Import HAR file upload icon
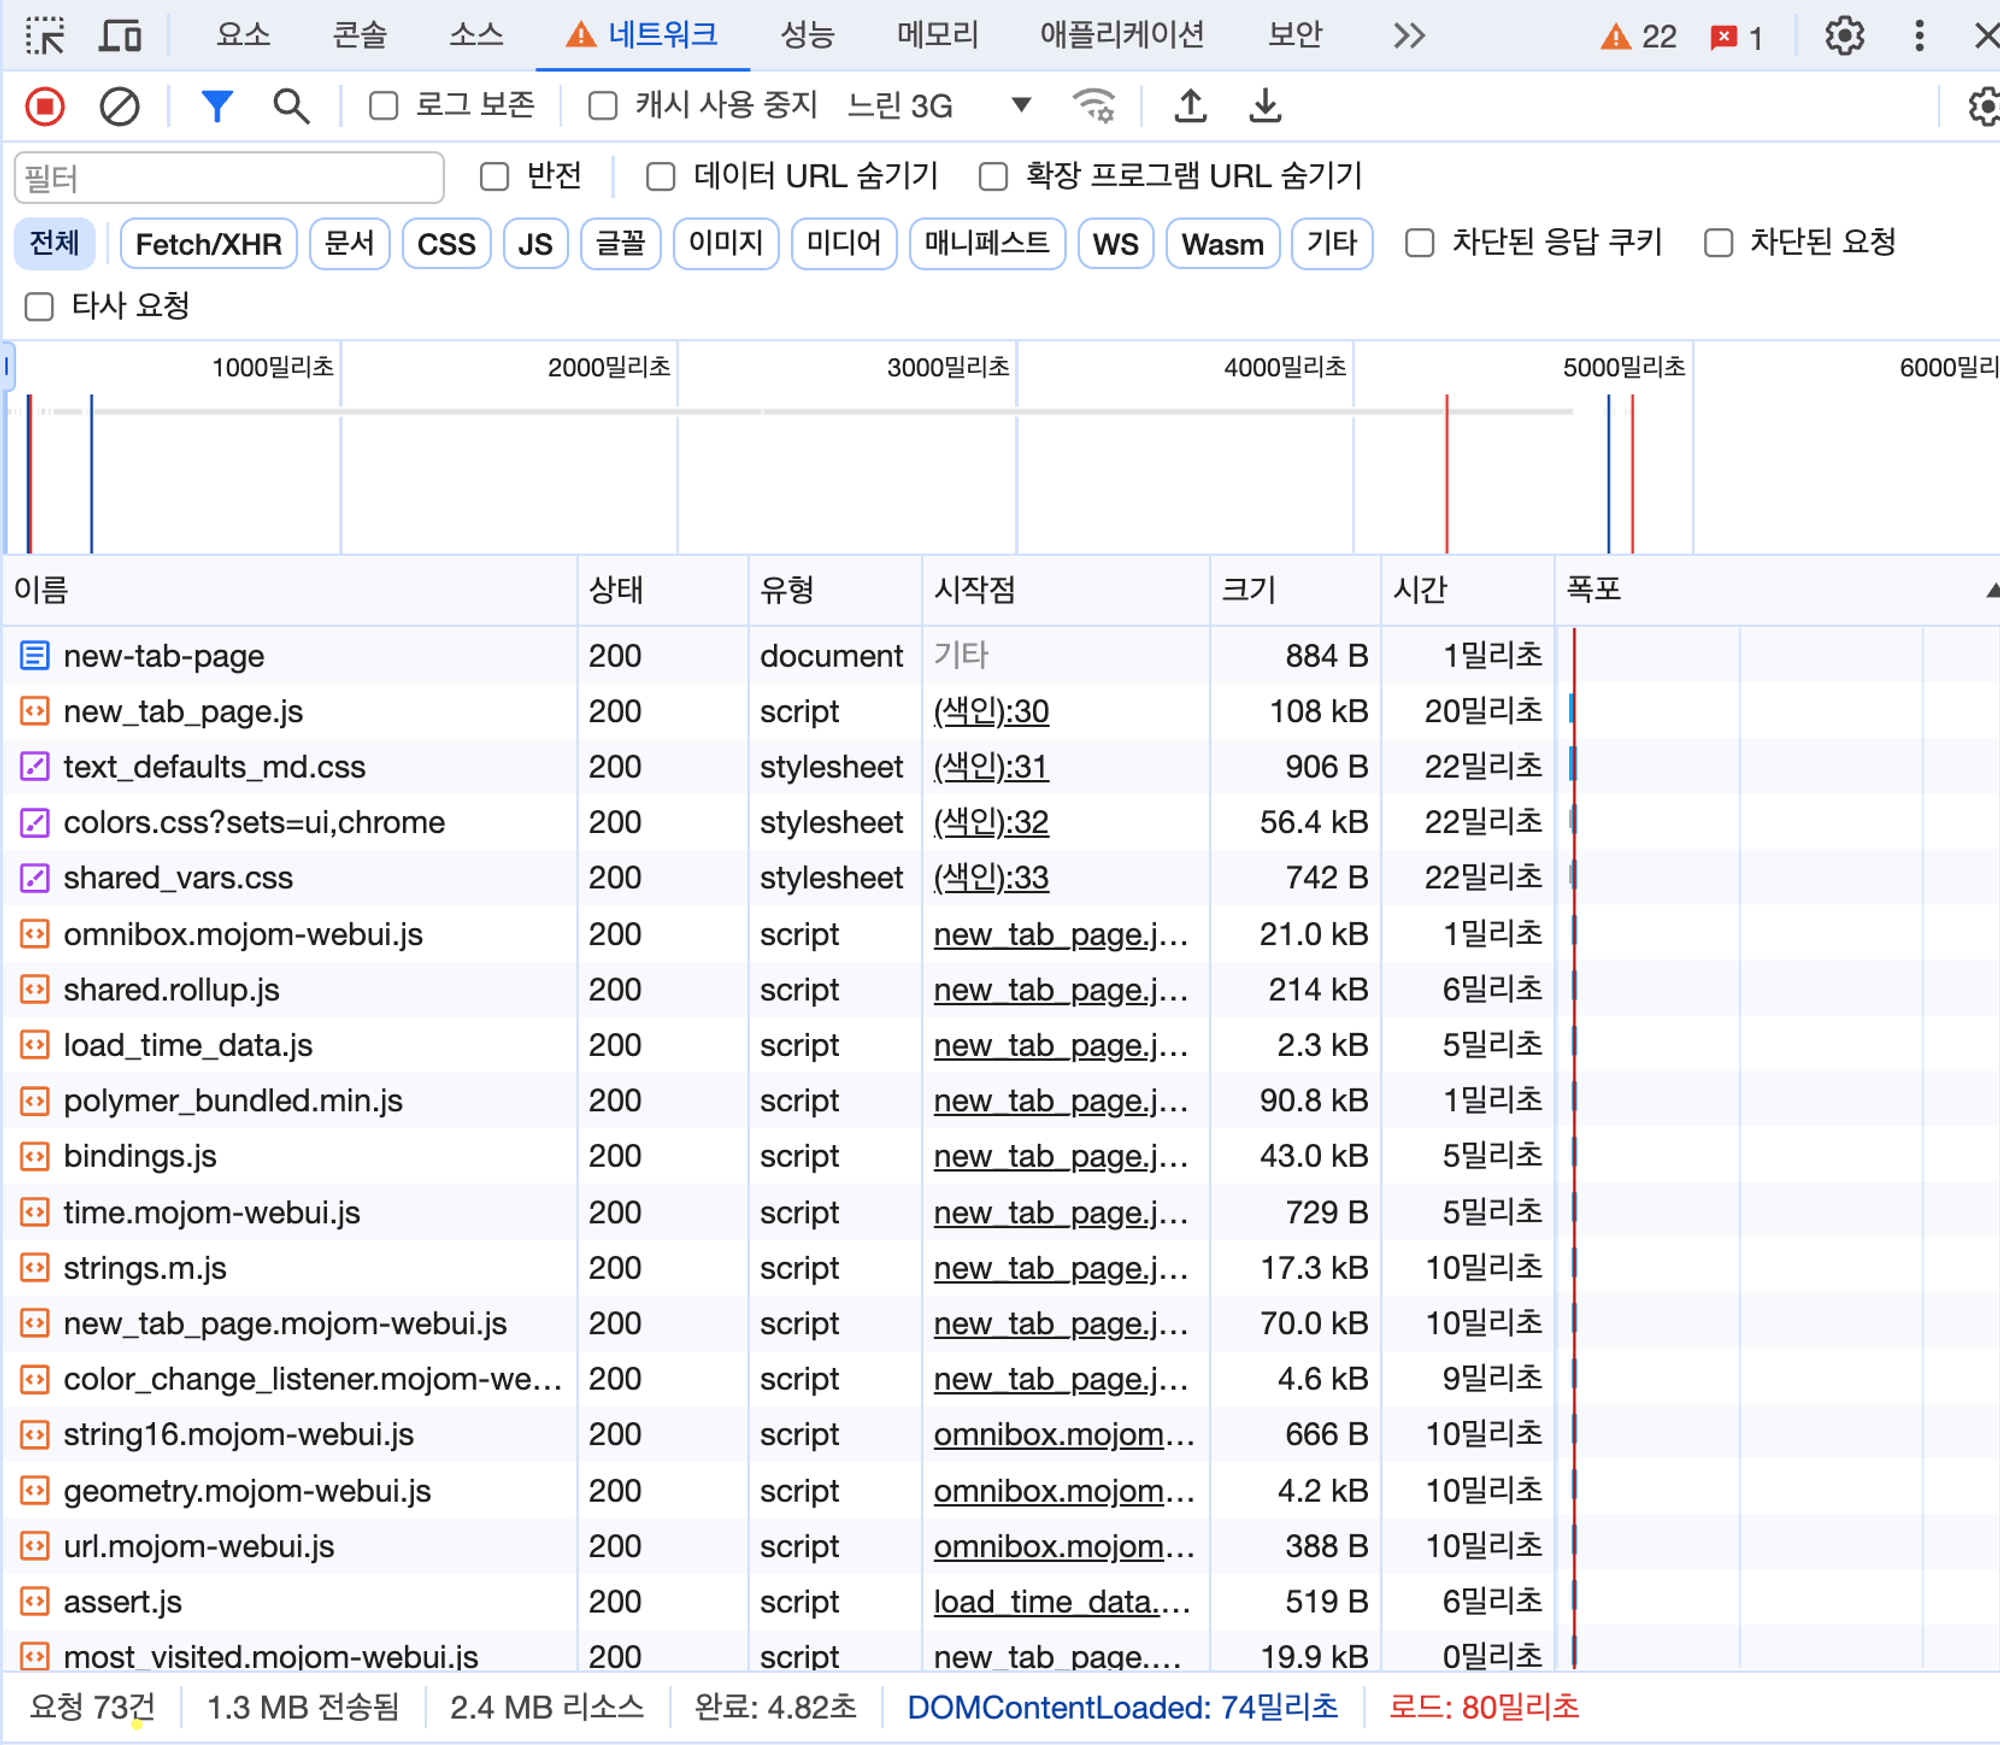Image resolution: width=2000 pixels, height=1745 pixels. click(x=1189, y=106)
